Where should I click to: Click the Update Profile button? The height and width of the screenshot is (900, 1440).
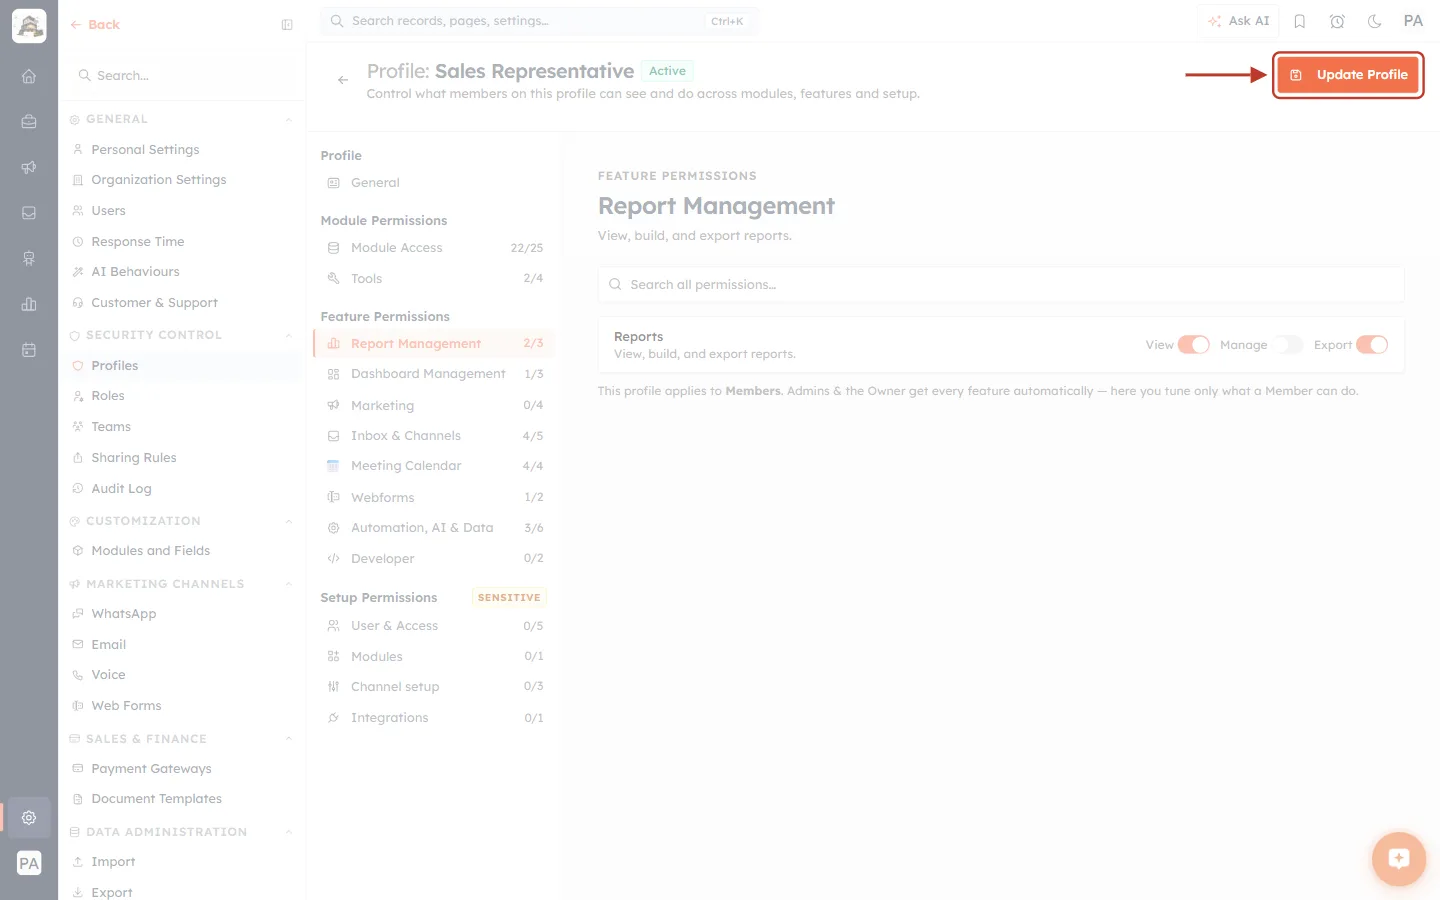click(1348, 75)
